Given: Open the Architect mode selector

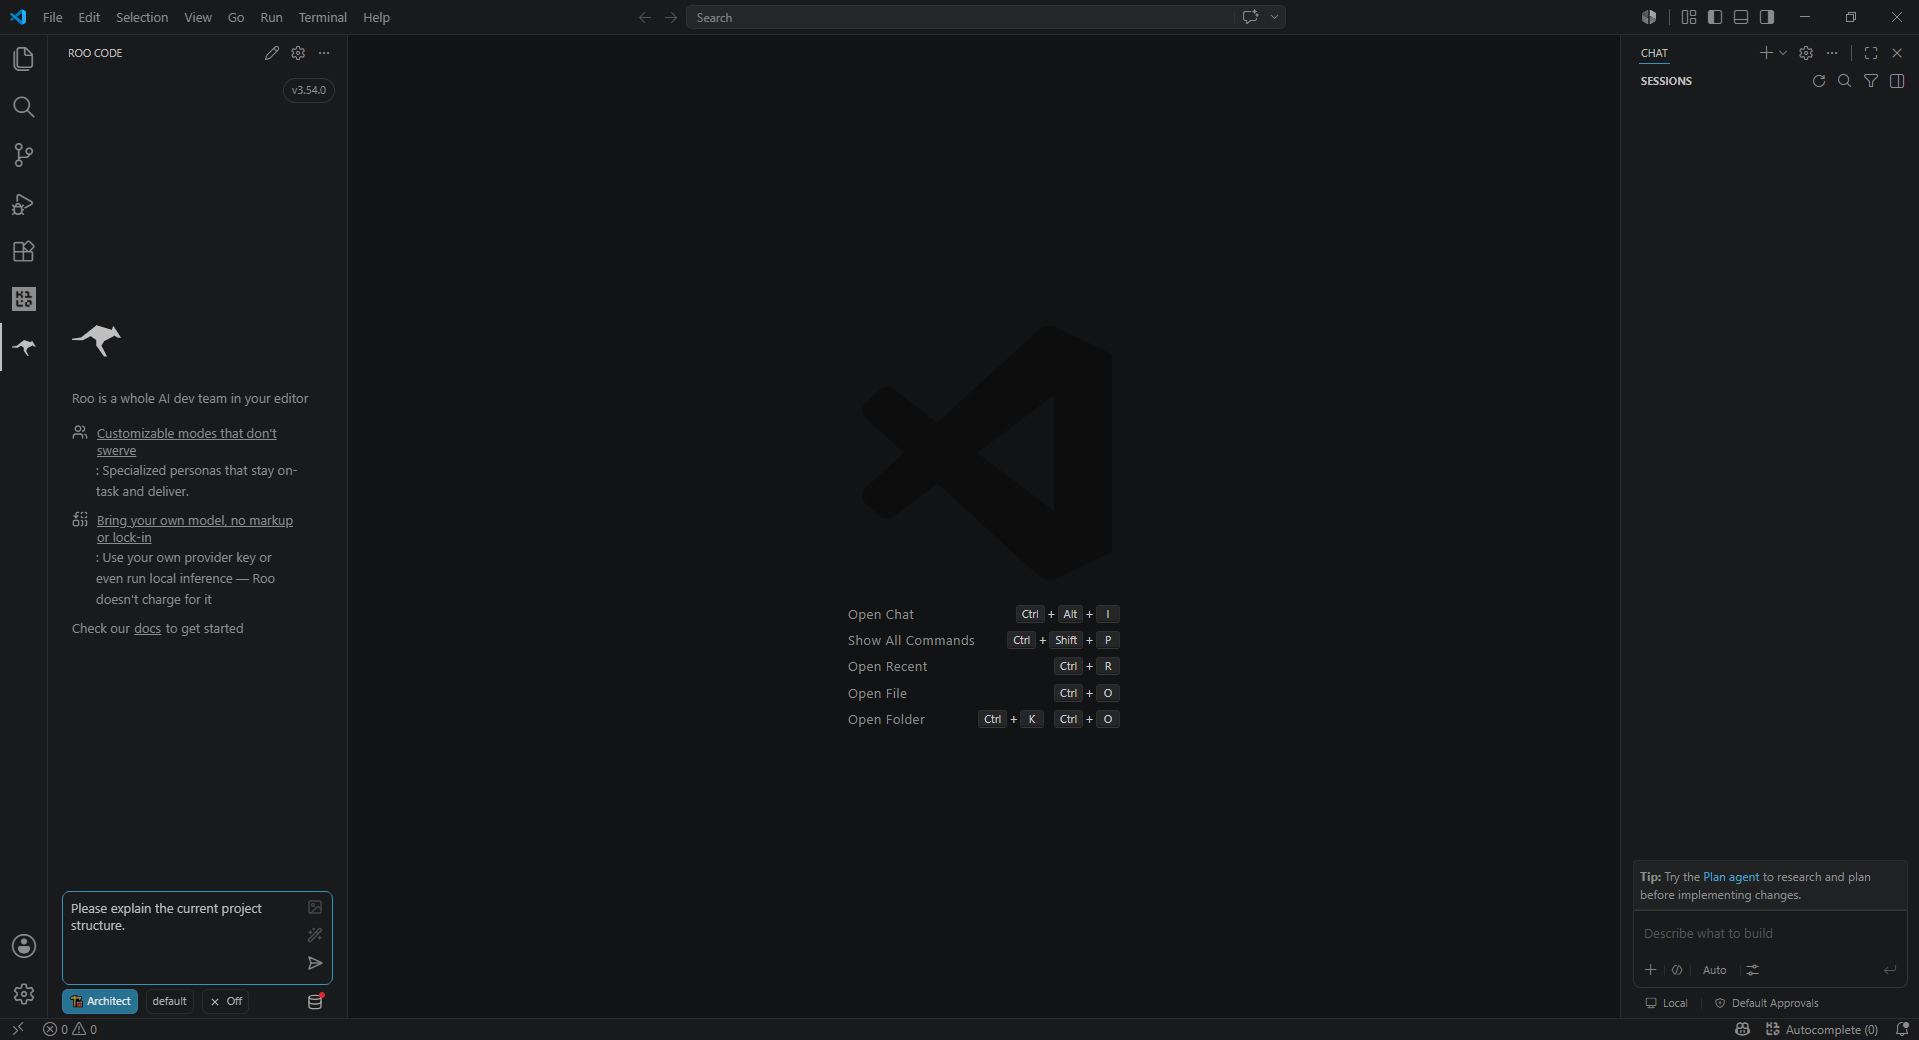Looking at the screenshot, I should (100, 1001).
